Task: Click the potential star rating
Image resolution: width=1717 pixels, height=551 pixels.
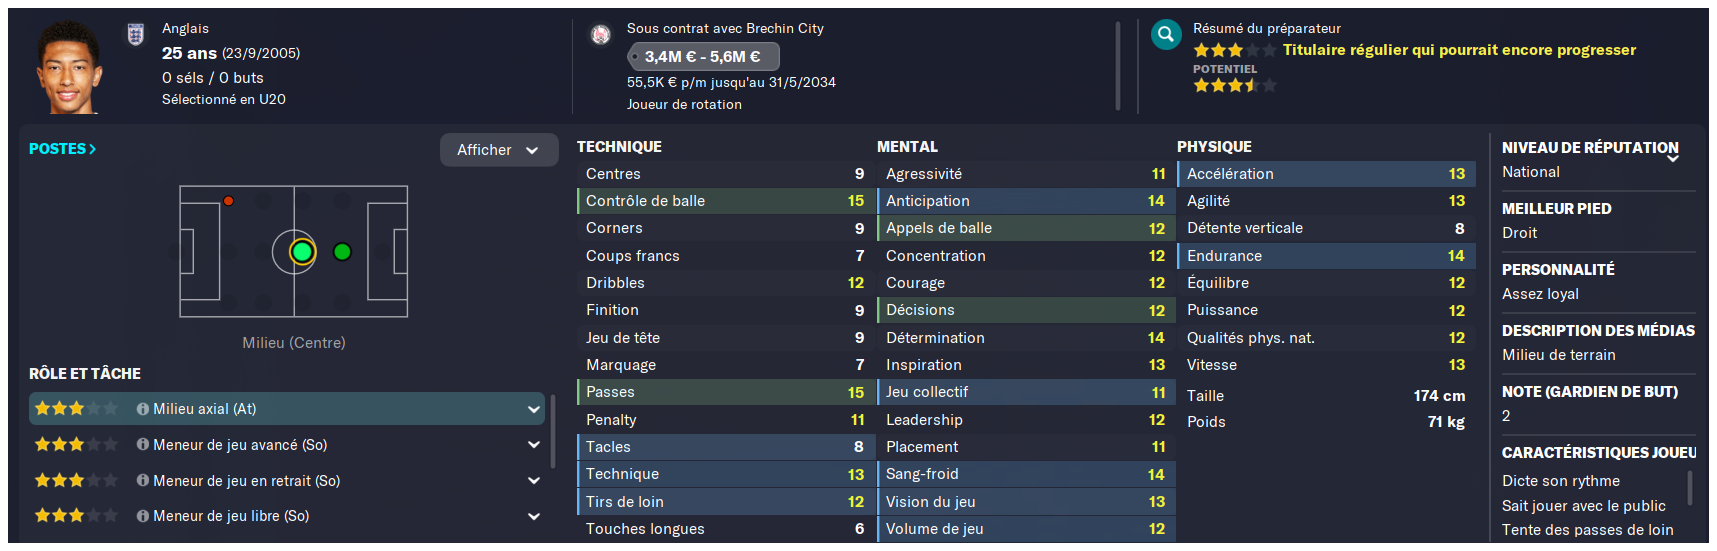Action: 1235,86
